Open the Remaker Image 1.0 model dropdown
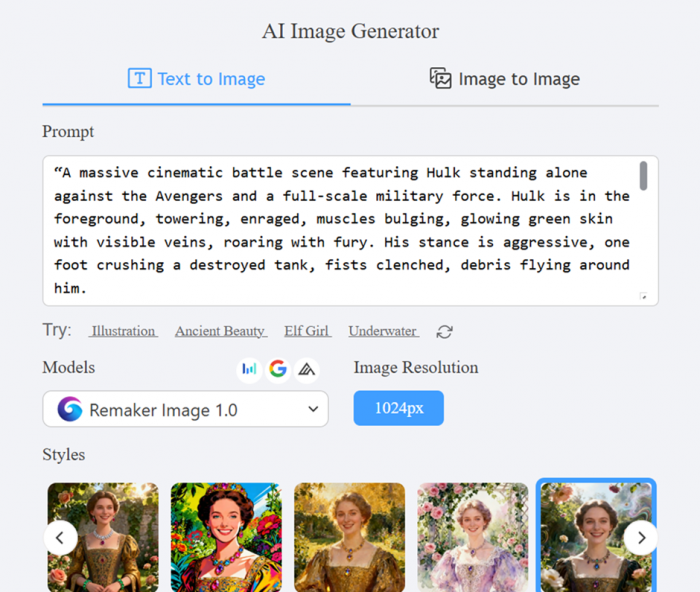The width and height of the screenshot is (700, 592). (x=185, y=409)
